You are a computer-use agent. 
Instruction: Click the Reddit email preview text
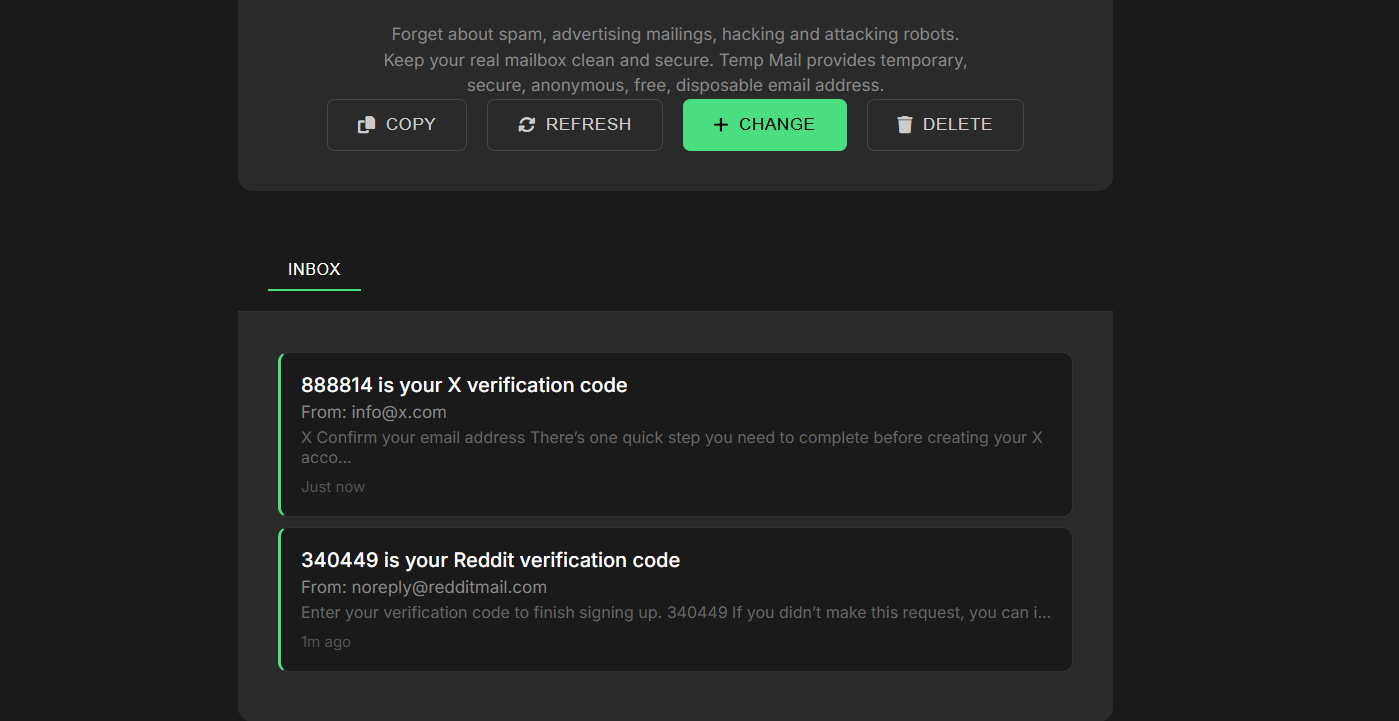676,612
